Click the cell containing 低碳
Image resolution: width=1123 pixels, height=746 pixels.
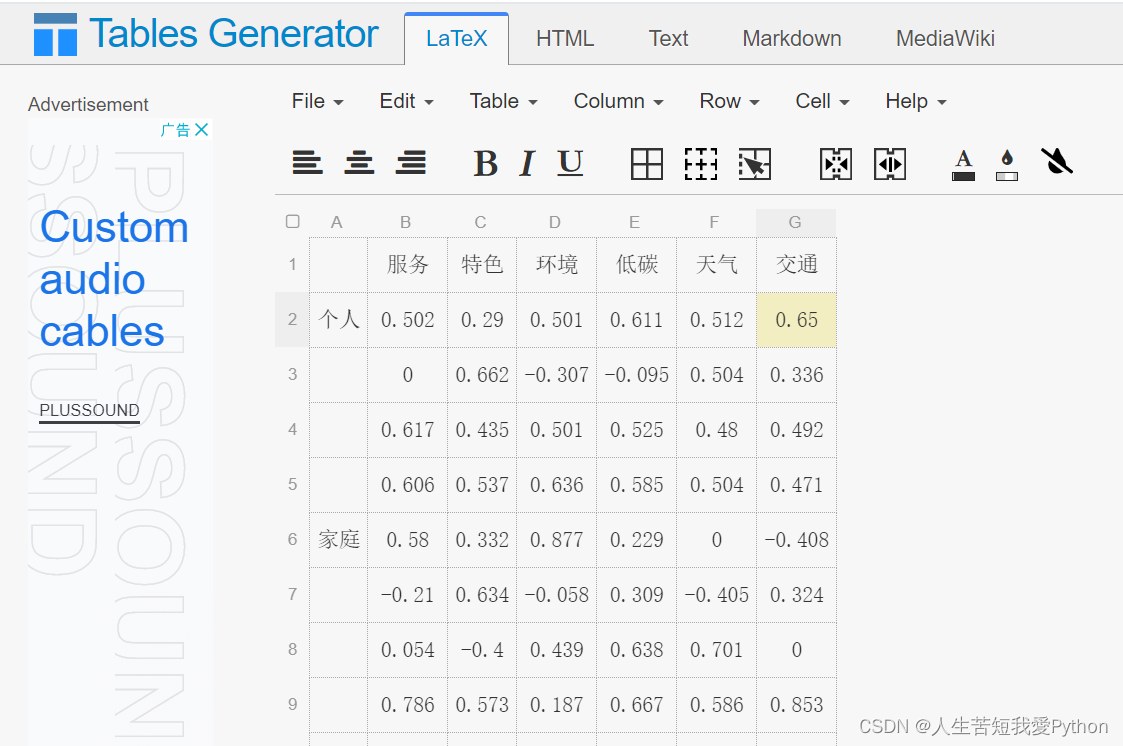click(637, 265)
